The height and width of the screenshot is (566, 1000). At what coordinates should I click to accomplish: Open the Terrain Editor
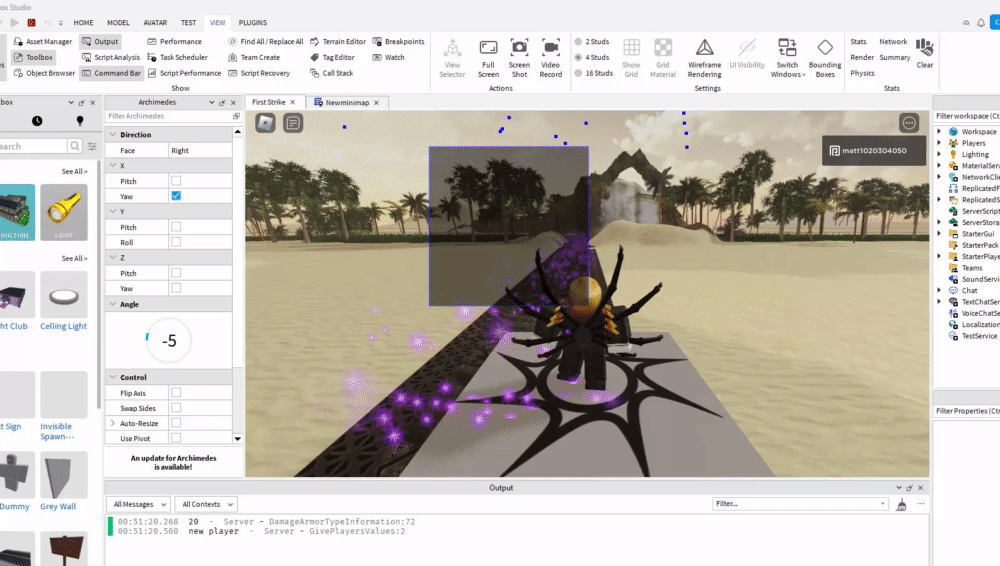pyautogui.click(x=337, y=41)
